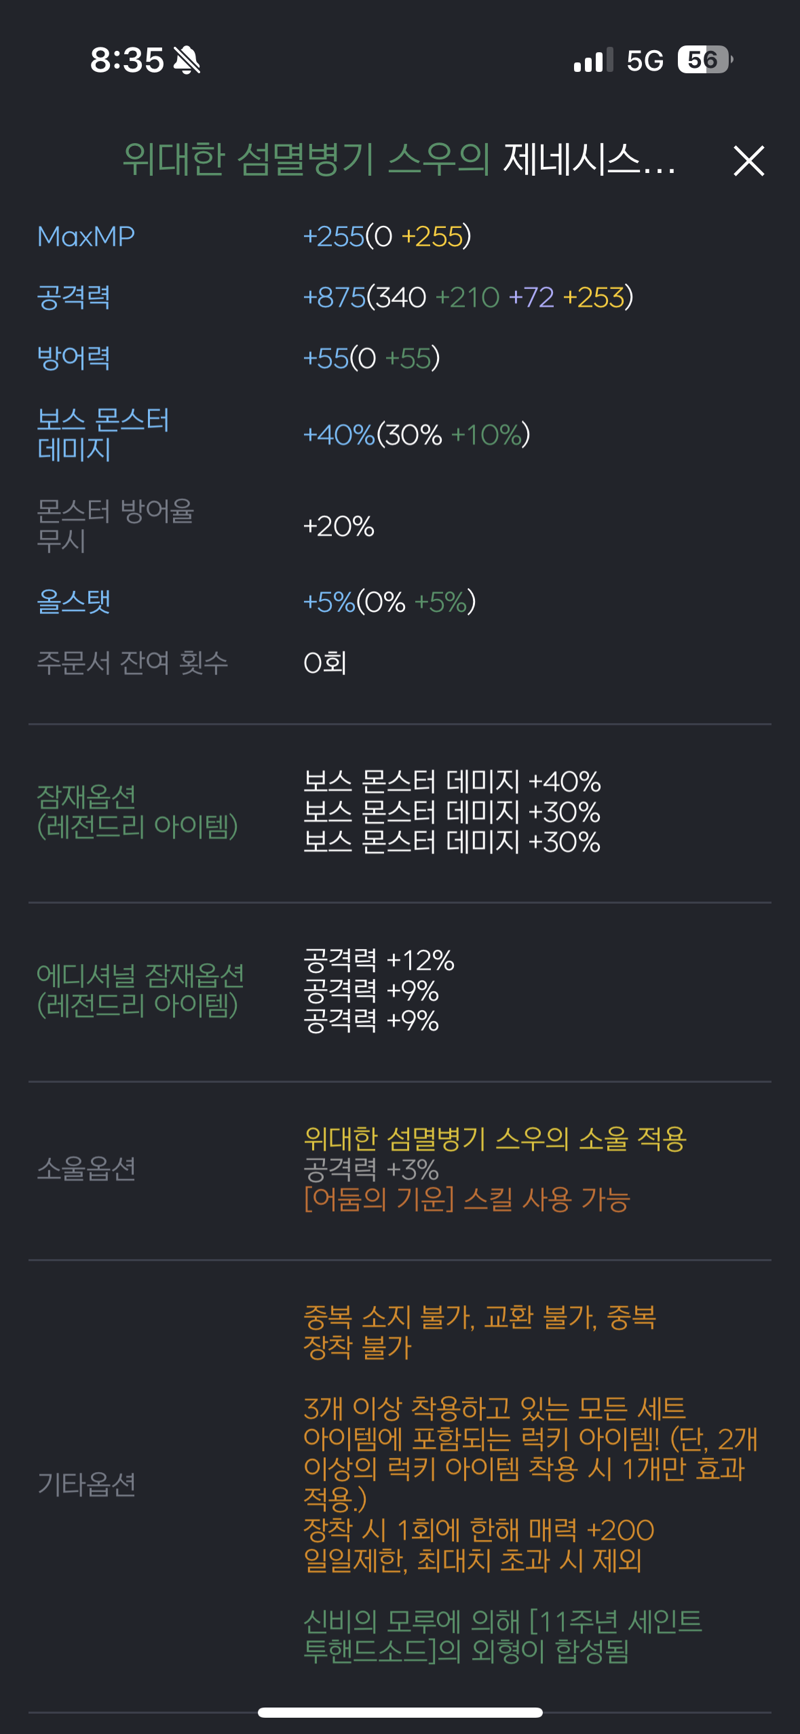Tap the home indicator bar at bottom
The width and height of the screenshot is (800, 1734).
[400, 1712]
